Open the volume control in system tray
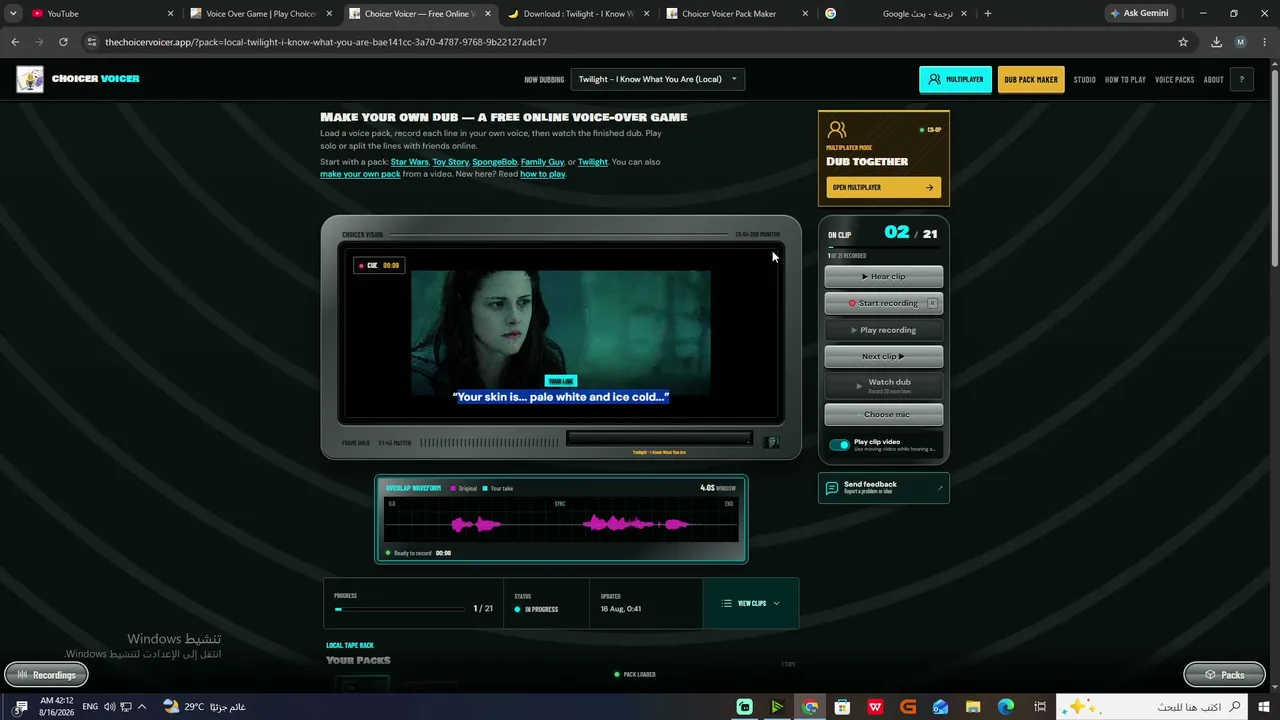The height and width of the screenshot is (720, 1280). (110, 707)
